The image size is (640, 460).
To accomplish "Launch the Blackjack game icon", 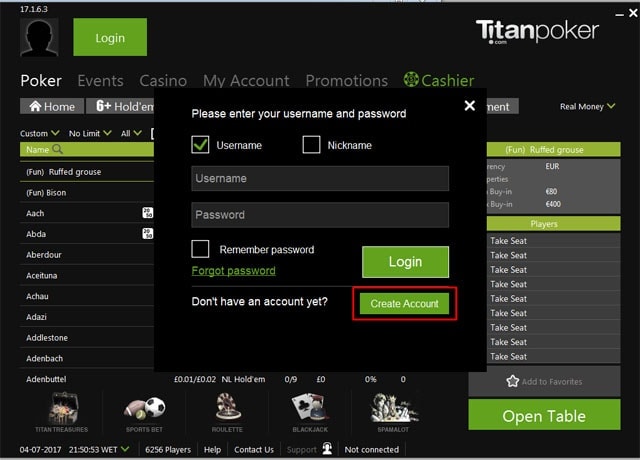I will coord(310,407).
